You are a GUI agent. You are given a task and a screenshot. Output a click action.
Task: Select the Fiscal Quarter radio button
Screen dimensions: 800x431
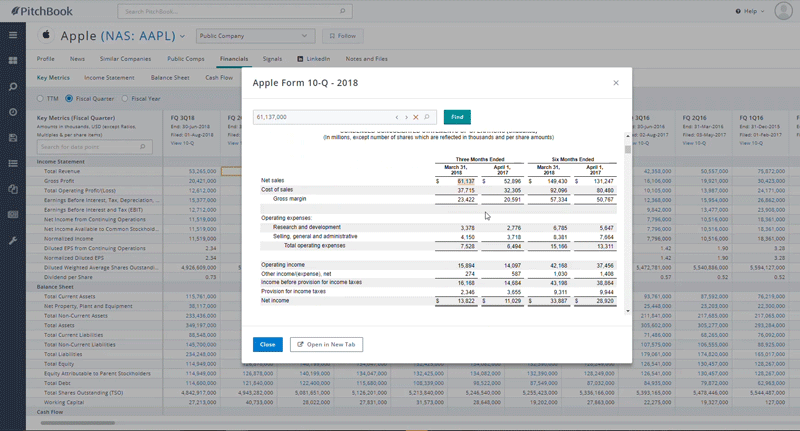coord(69,98)
